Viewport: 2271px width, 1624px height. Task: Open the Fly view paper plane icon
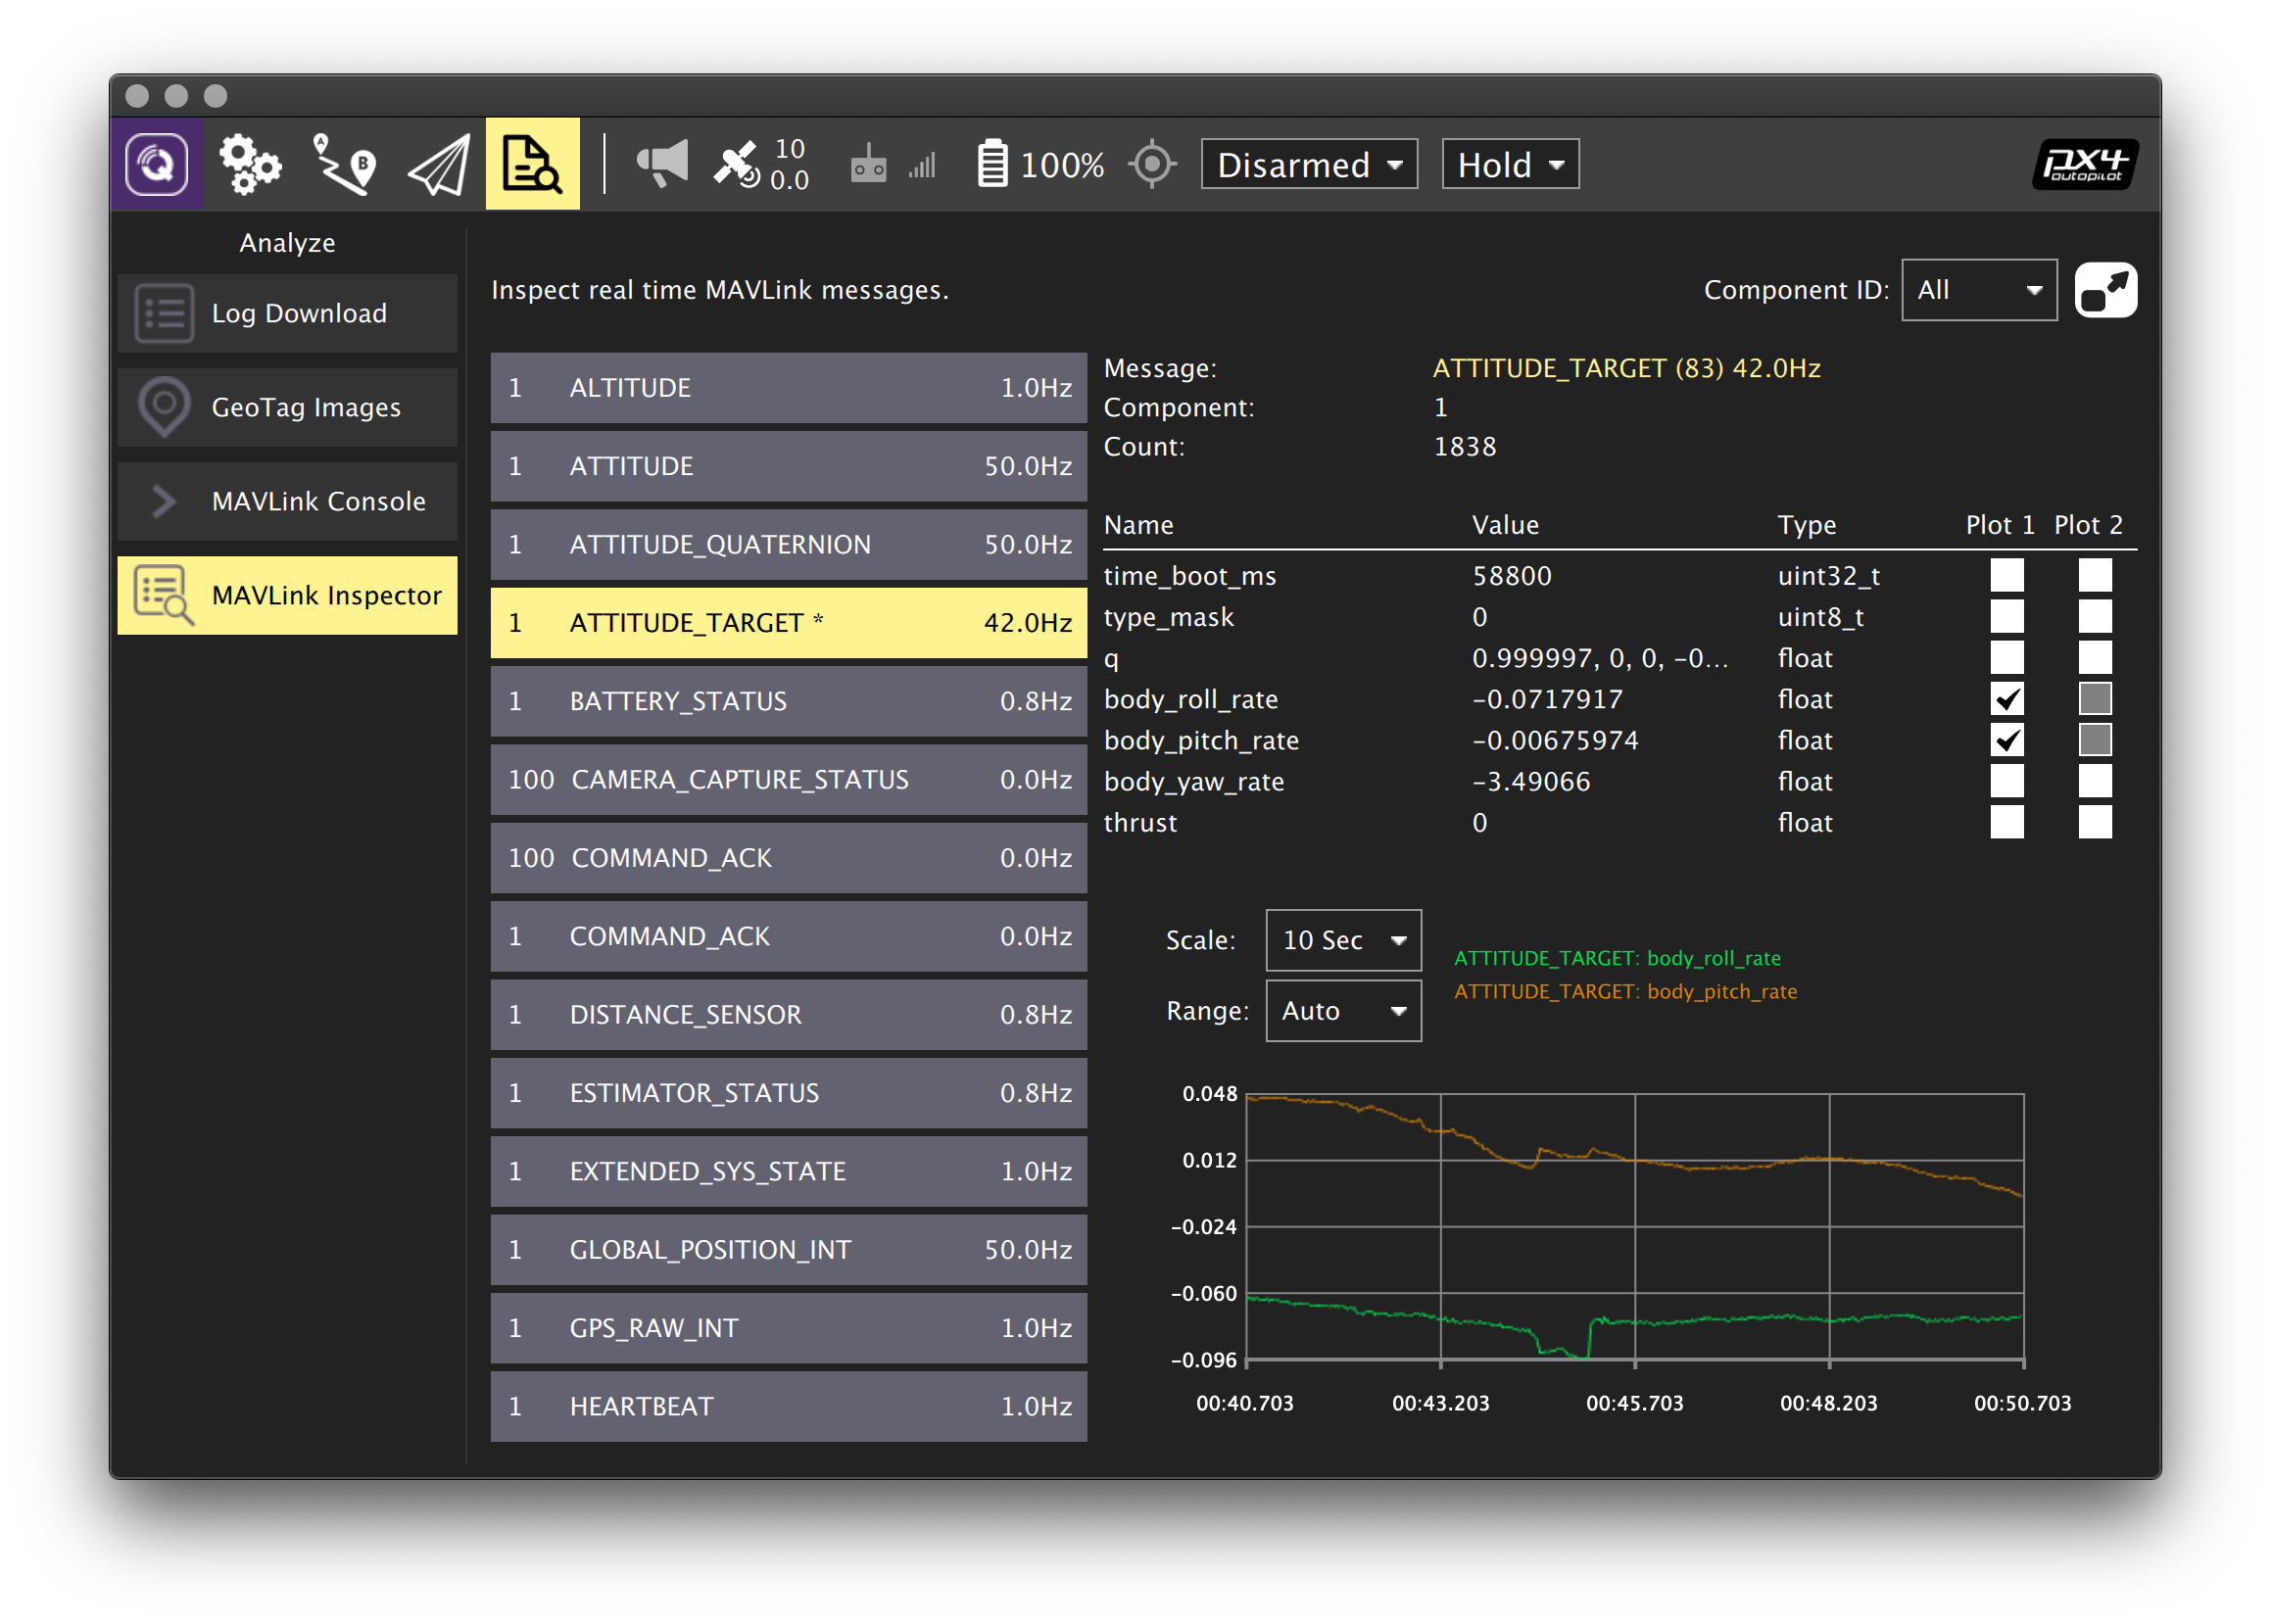(x=439, y=165)
